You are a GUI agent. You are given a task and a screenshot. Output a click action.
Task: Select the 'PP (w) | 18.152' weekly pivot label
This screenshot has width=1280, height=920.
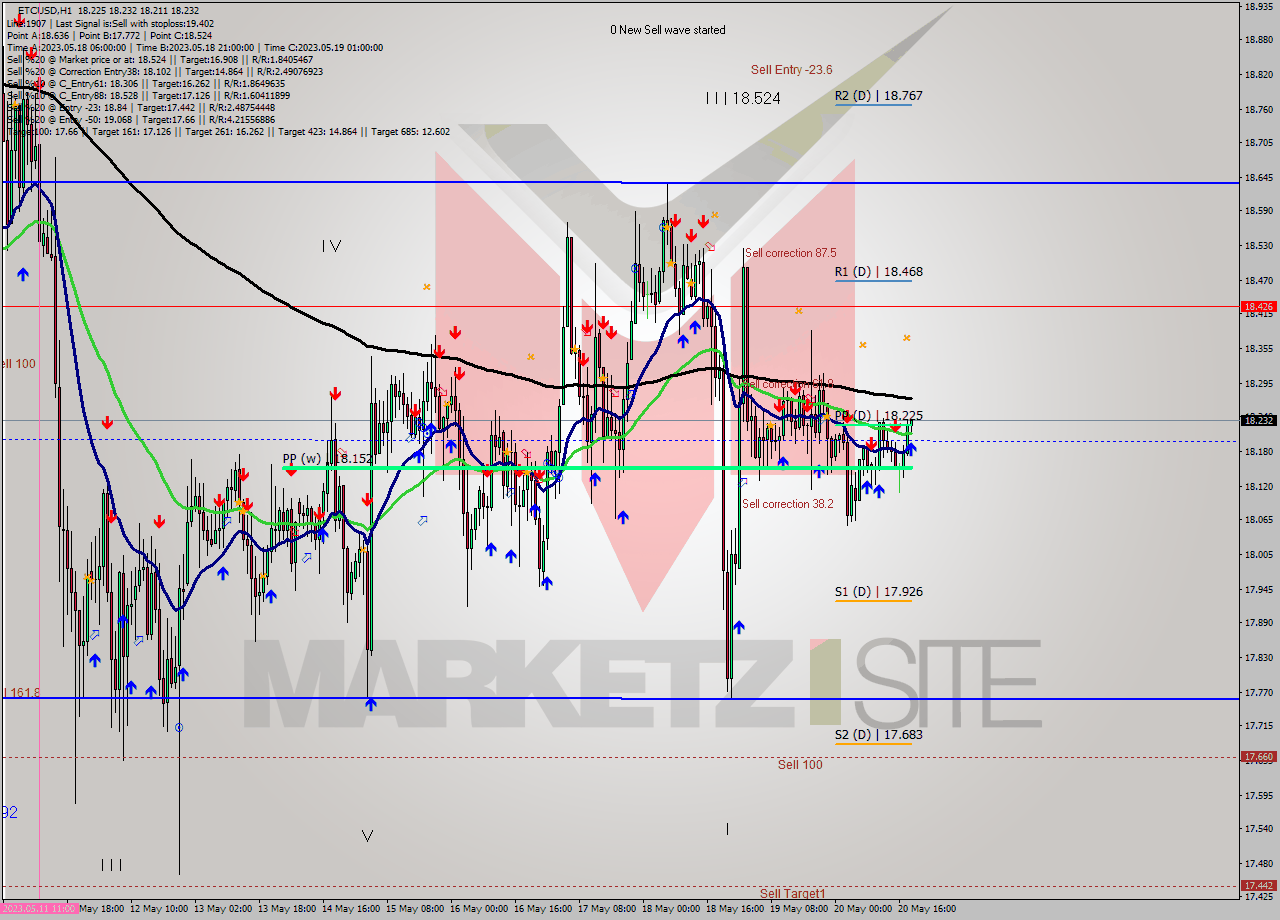click(x=327, y=459)
